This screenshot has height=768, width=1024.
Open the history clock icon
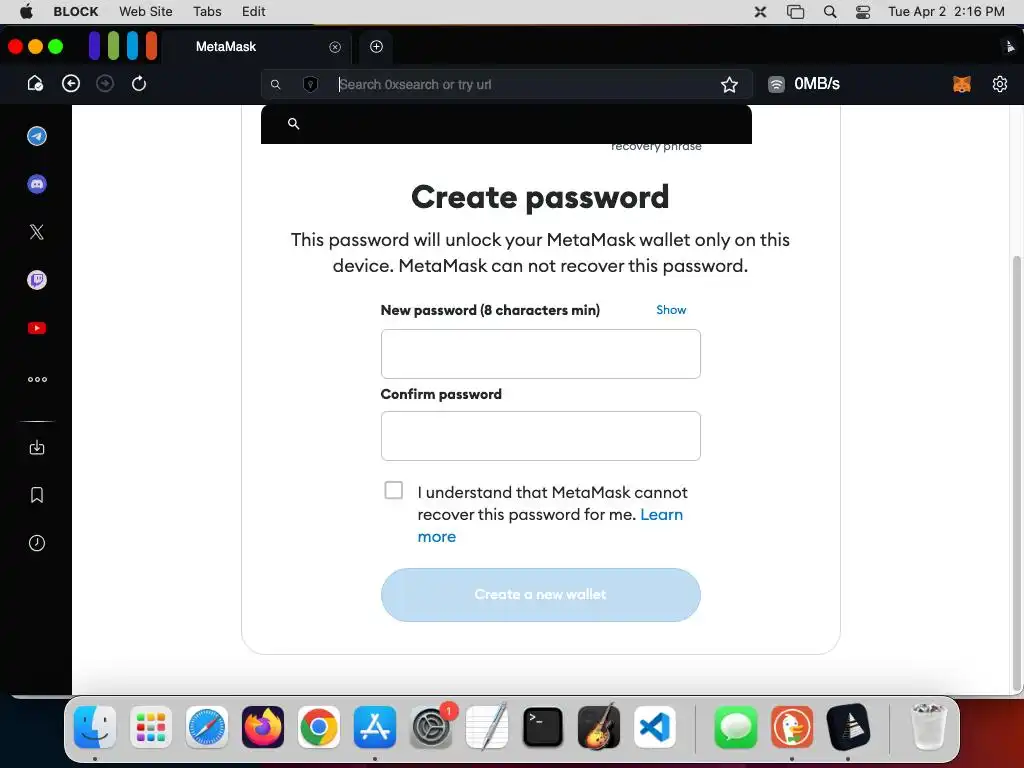coord(37,543)
